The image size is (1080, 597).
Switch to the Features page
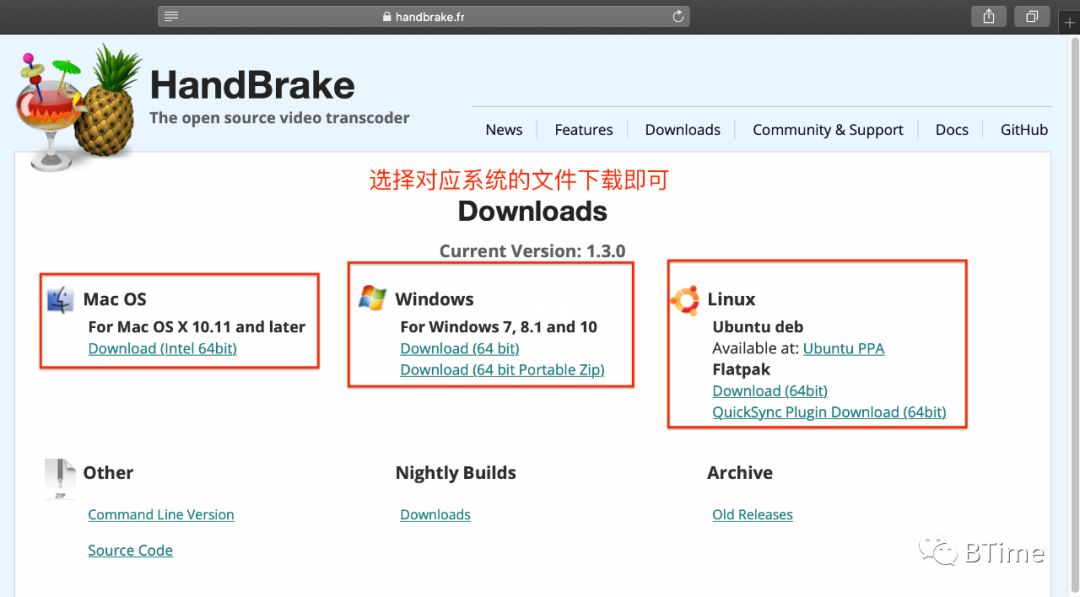pyautogui.click(x=583, y=130)
